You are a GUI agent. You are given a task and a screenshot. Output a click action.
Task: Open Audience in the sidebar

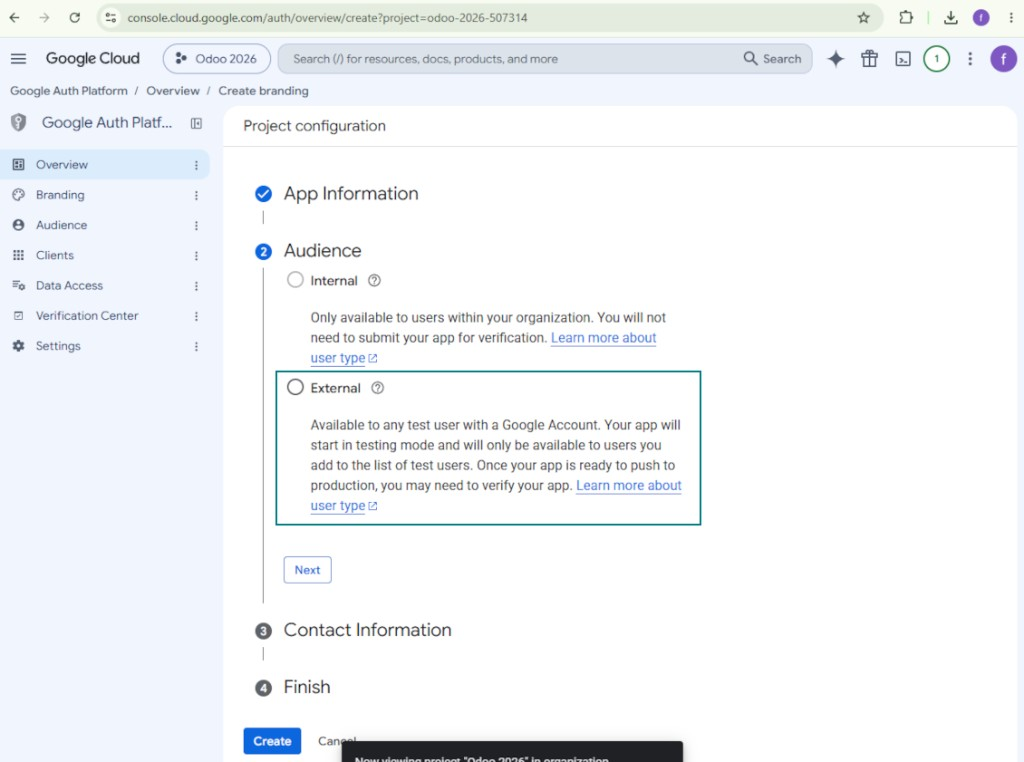pos(104,225)
